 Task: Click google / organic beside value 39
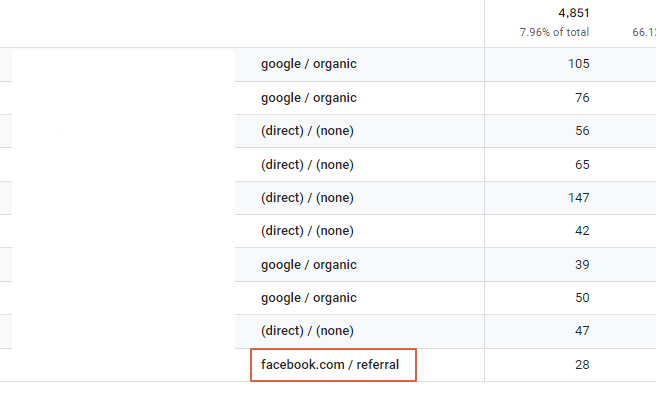pyautogui.click(x=308, y=265)
